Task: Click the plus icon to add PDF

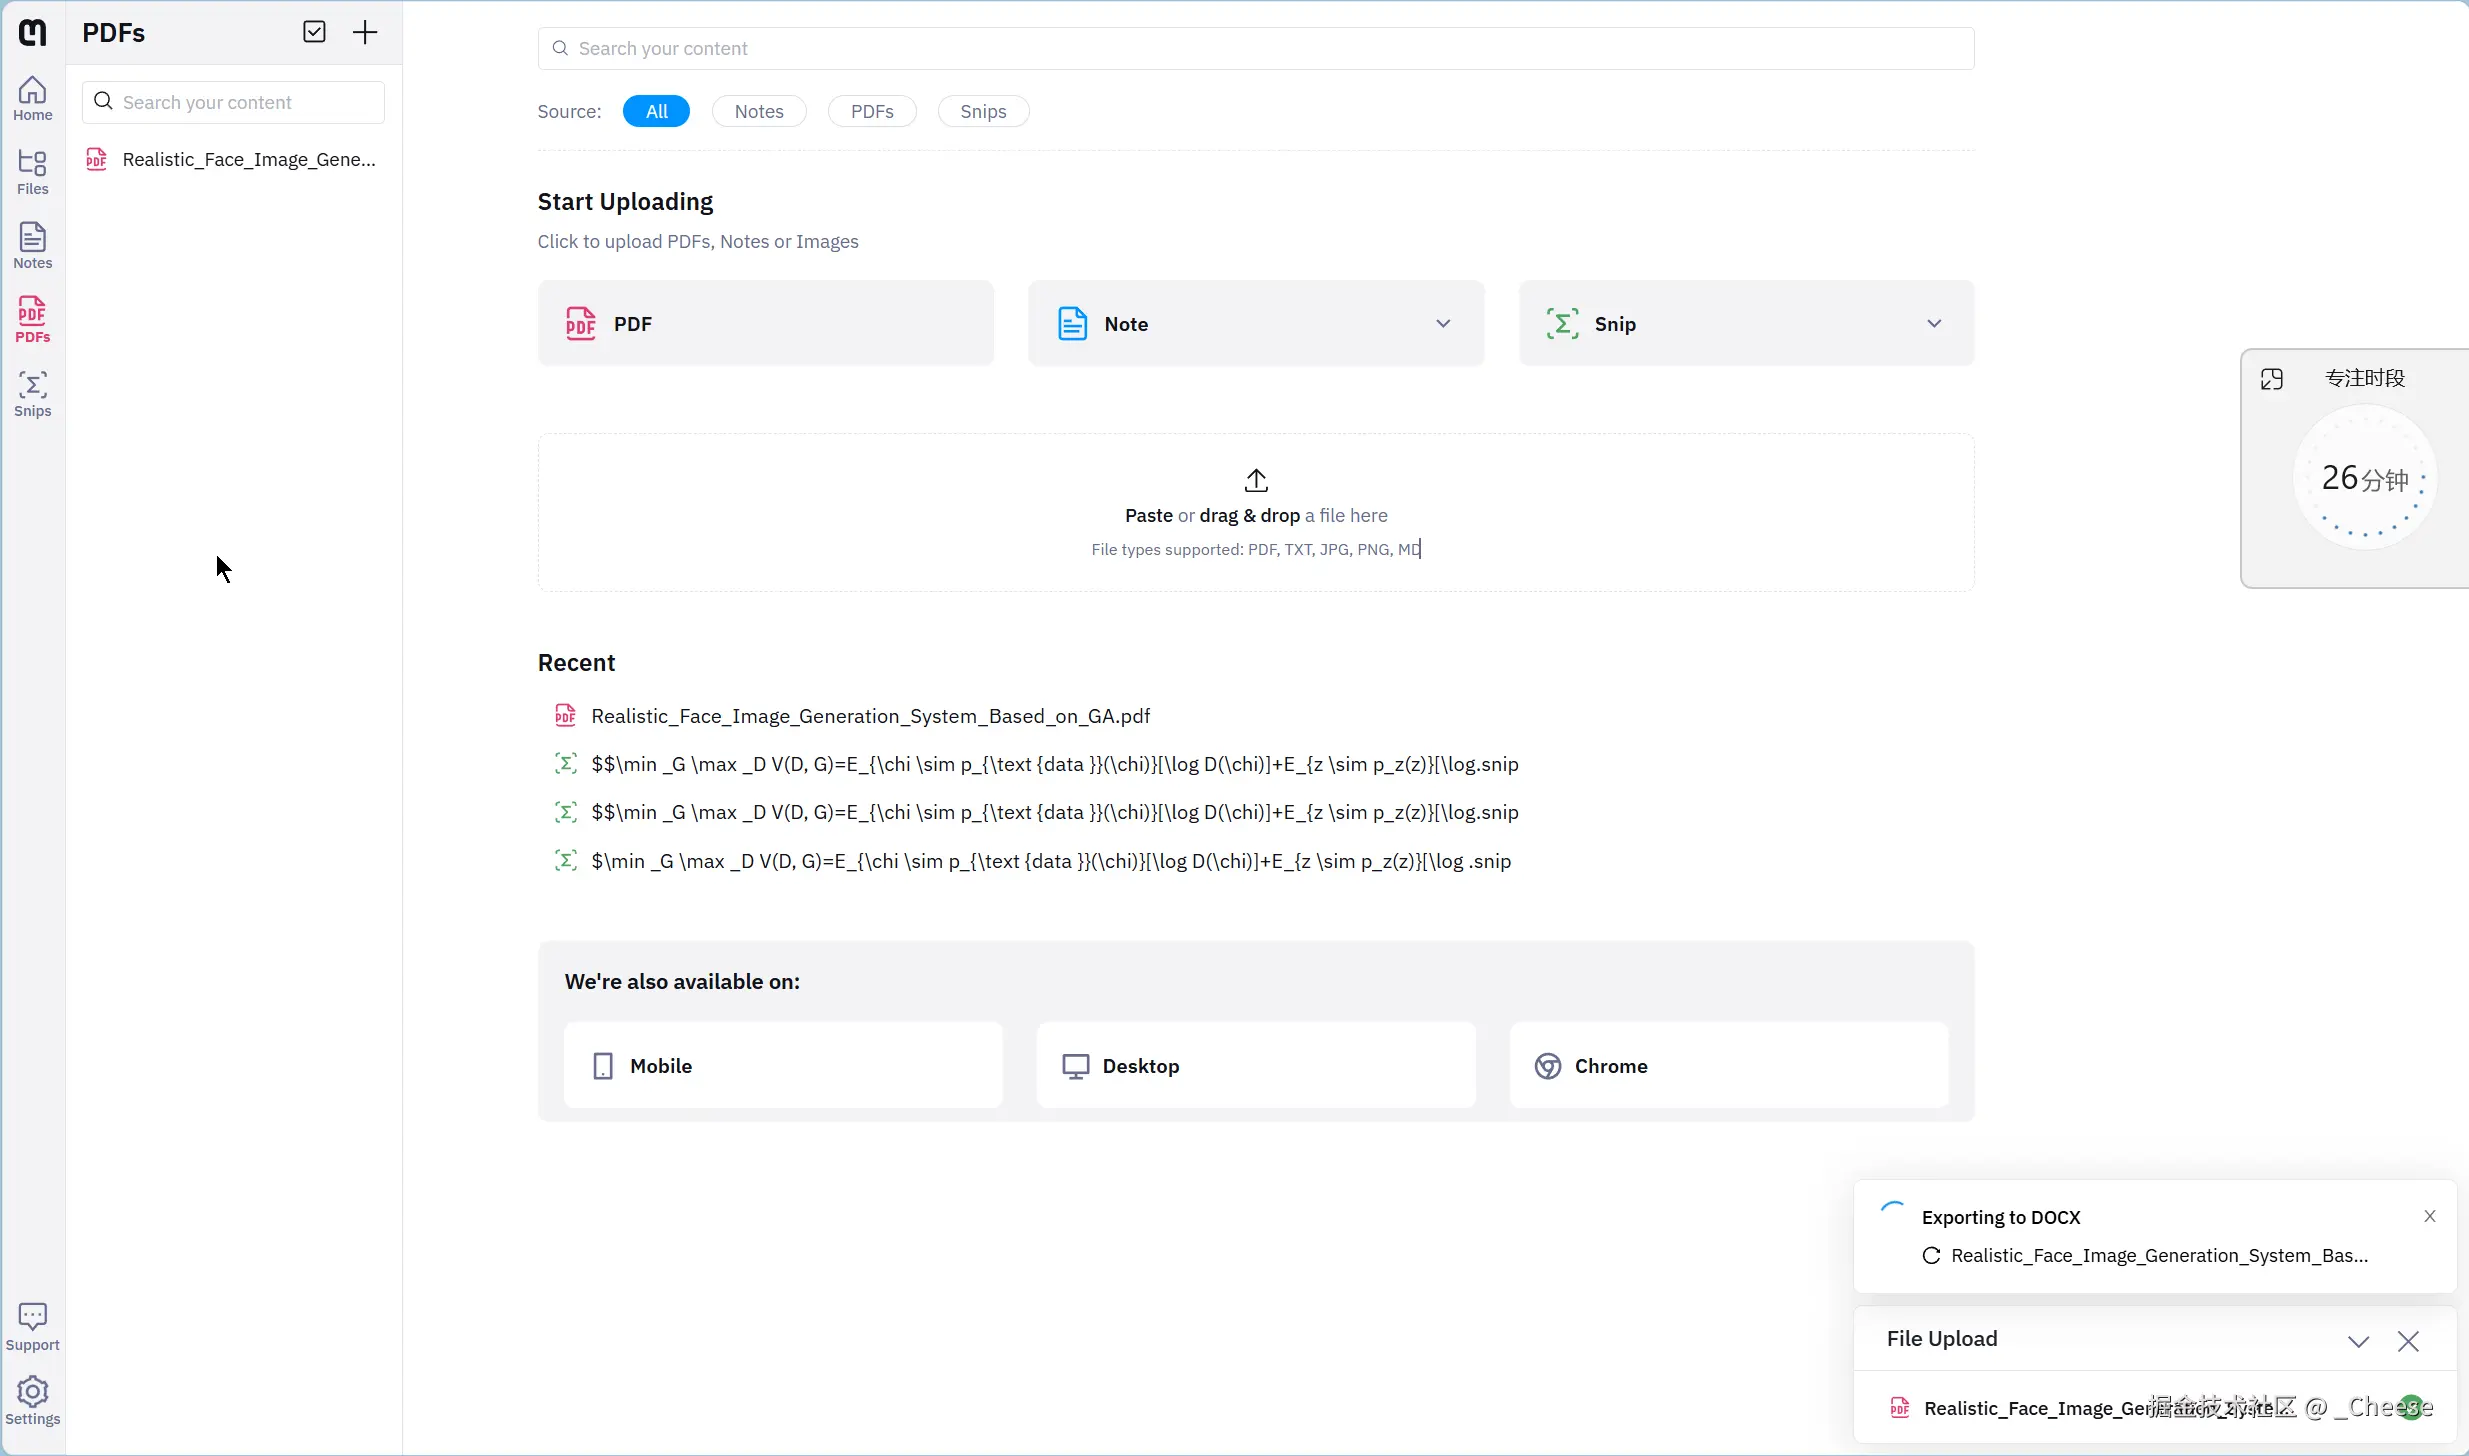Action: pyautogui.click(x=365, y=32)
